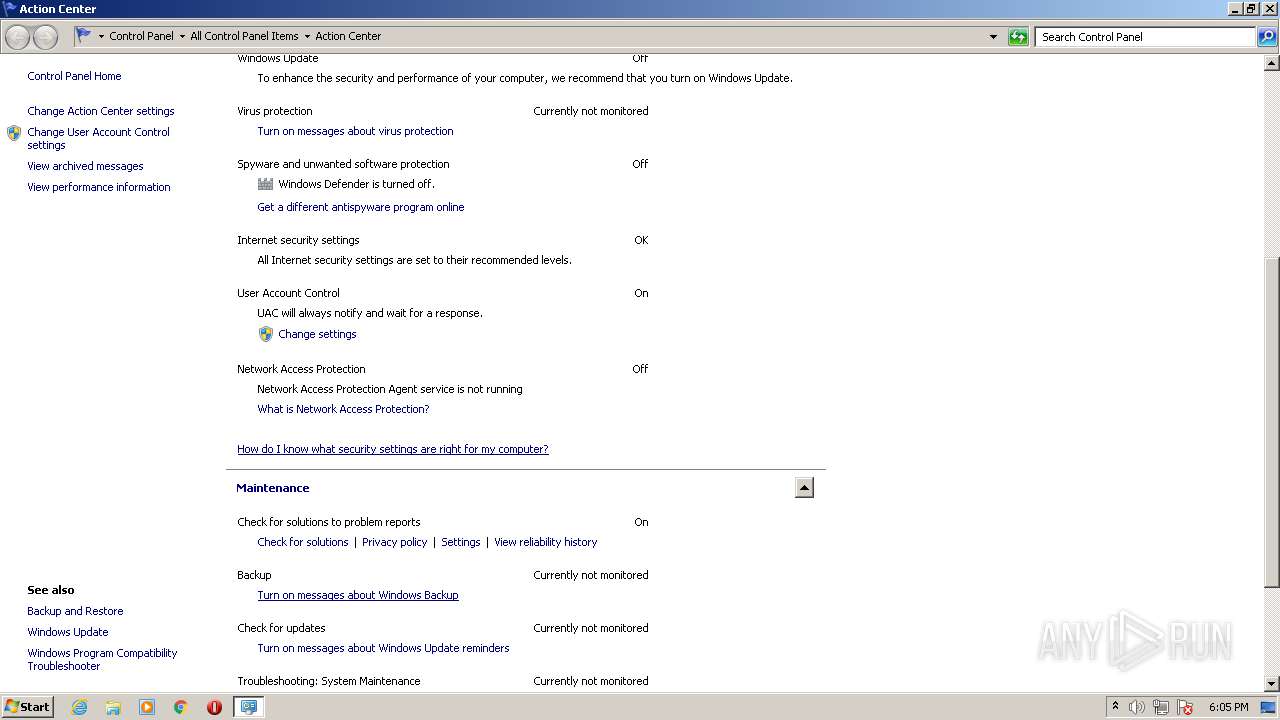Show hidden tray icons arrow

[x=1116, y=706]
